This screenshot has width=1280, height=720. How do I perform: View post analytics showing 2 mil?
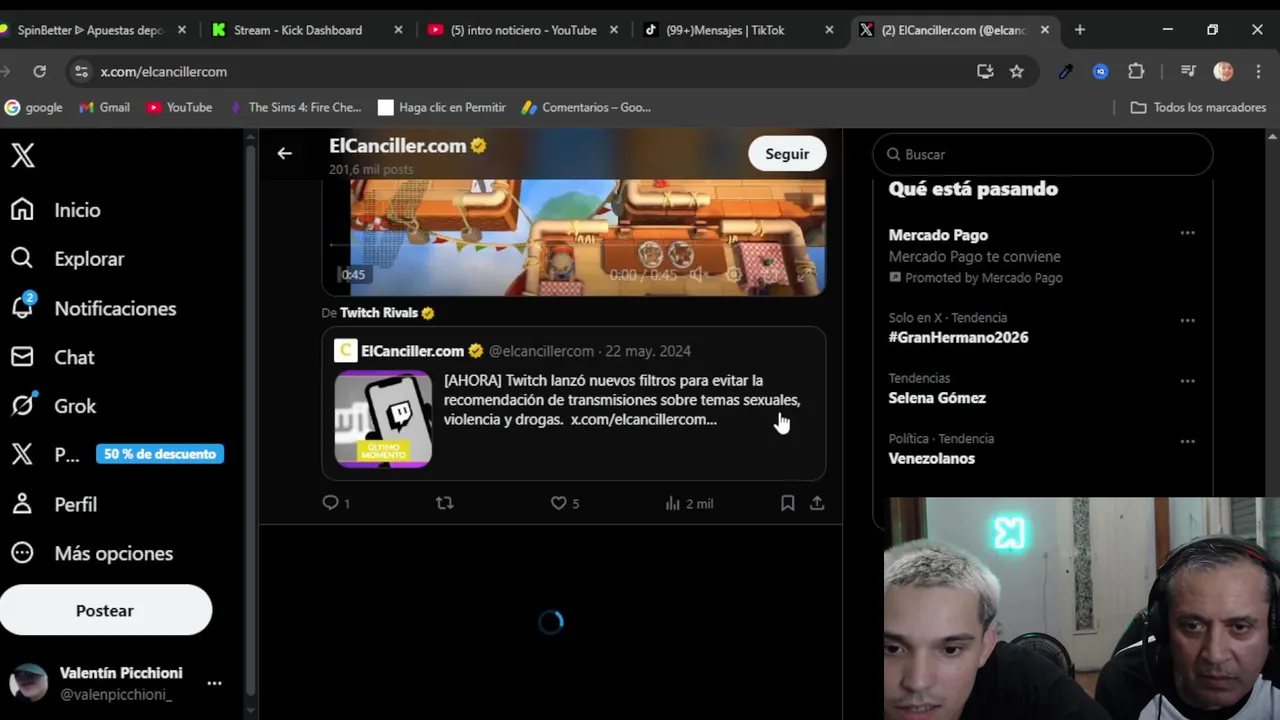click(x=689, y=503)
